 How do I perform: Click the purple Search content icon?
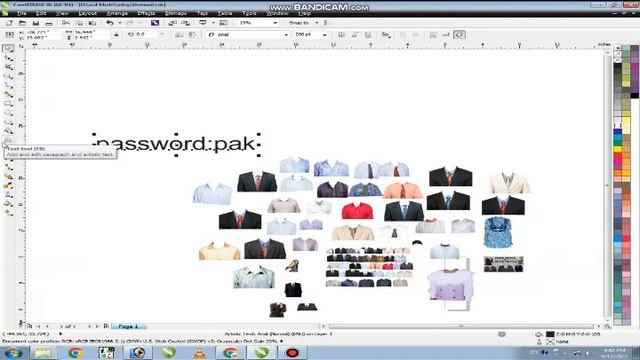point(155,23)
